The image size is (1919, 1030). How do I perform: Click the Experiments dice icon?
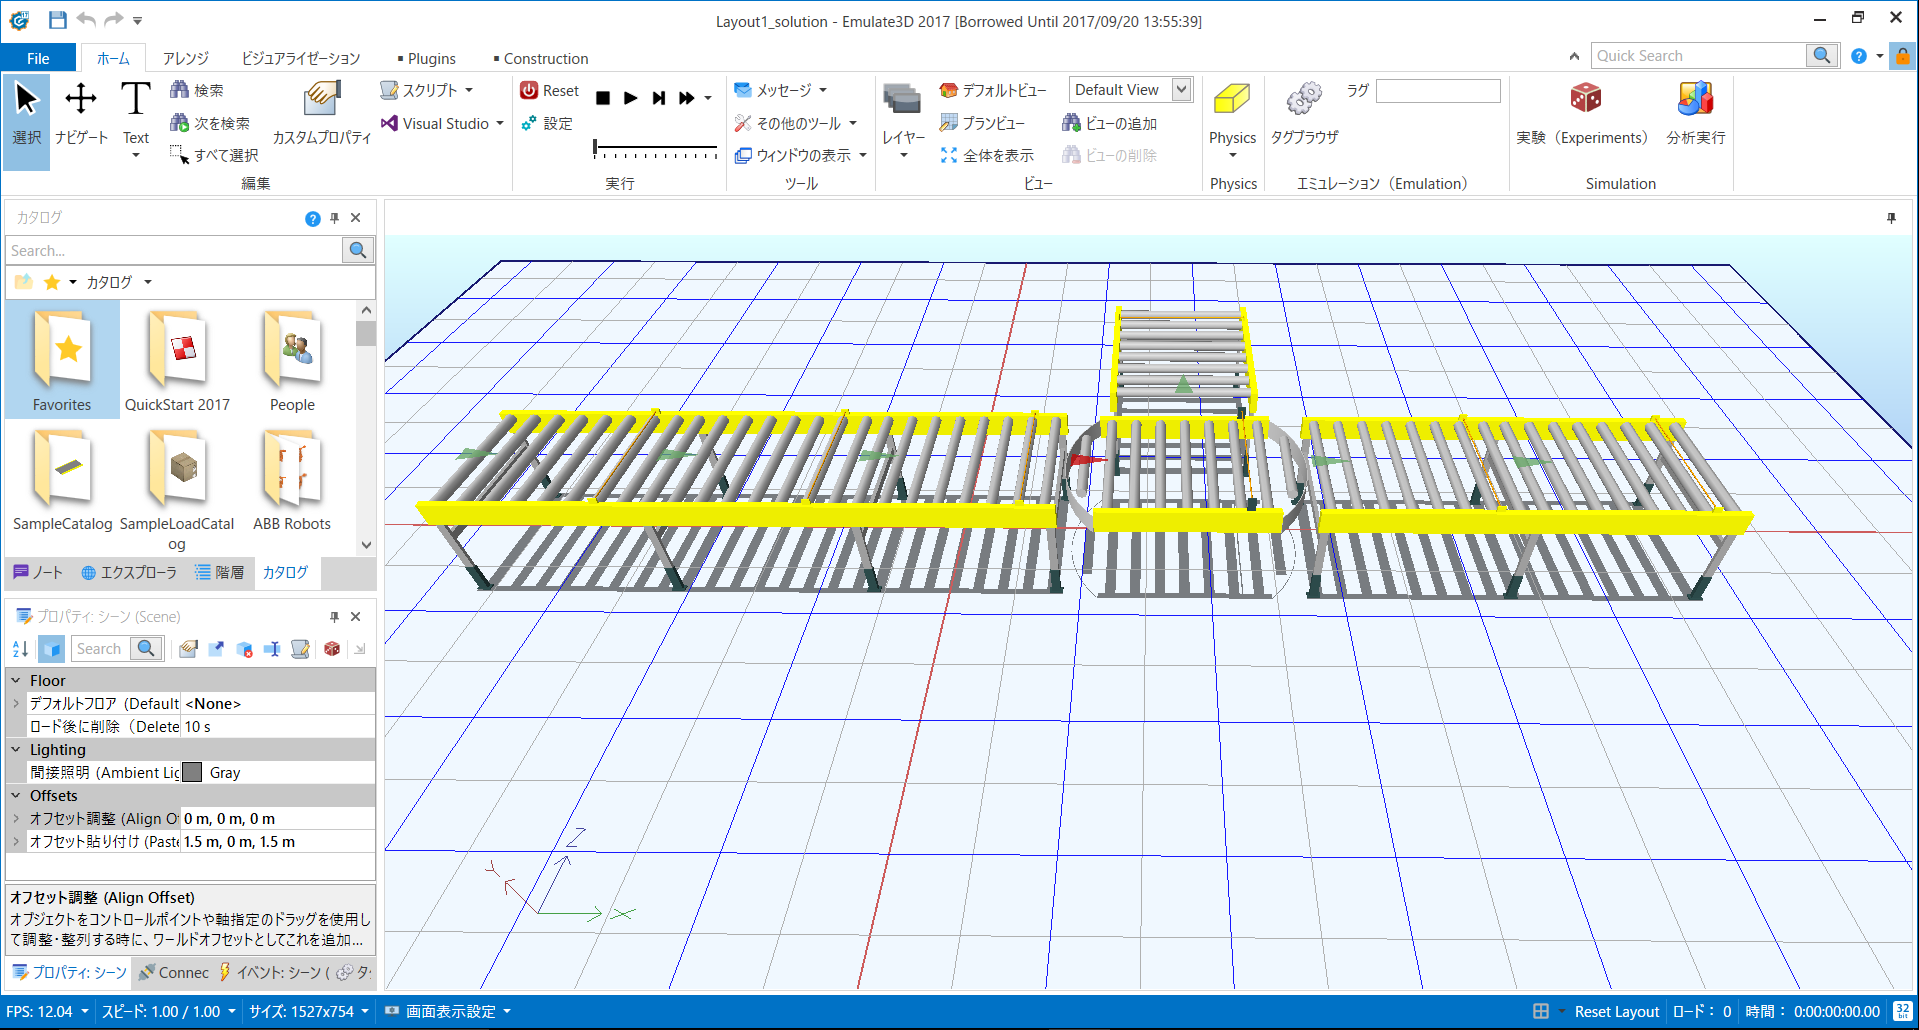point(1585,99)
